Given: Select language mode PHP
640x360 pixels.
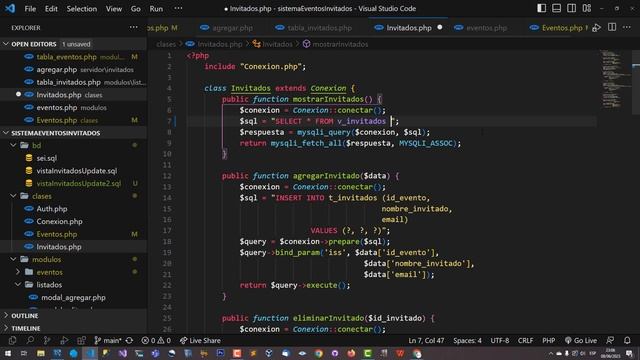Looking at the screenshot, I should click(549, 340).
